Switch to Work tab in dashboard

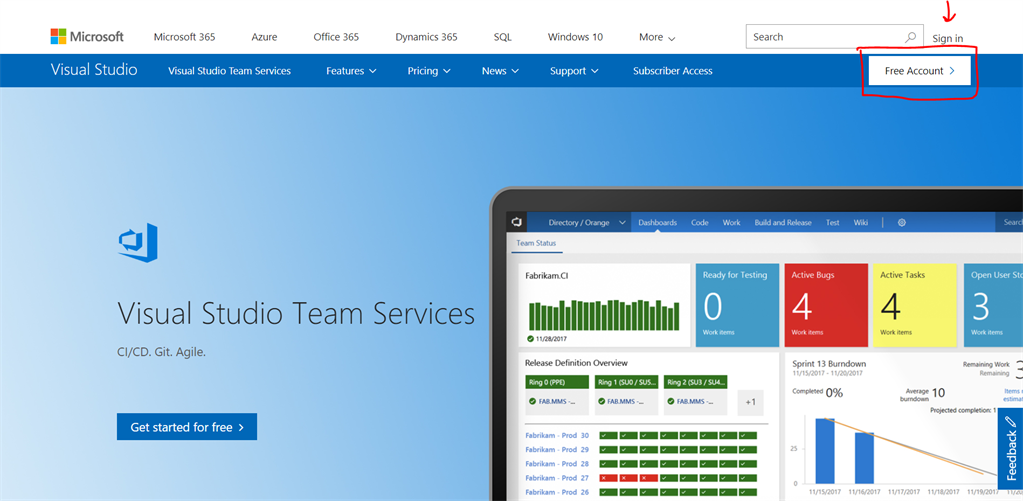coord(731,222)
